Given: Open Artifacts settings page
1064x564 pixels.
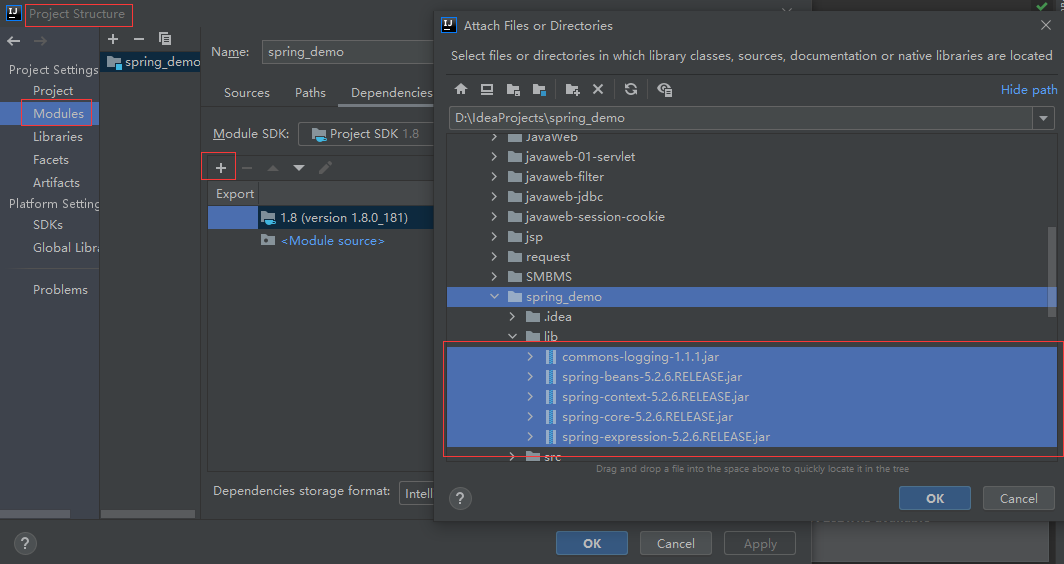Looking at the screenshot, I should pos(56,183).
